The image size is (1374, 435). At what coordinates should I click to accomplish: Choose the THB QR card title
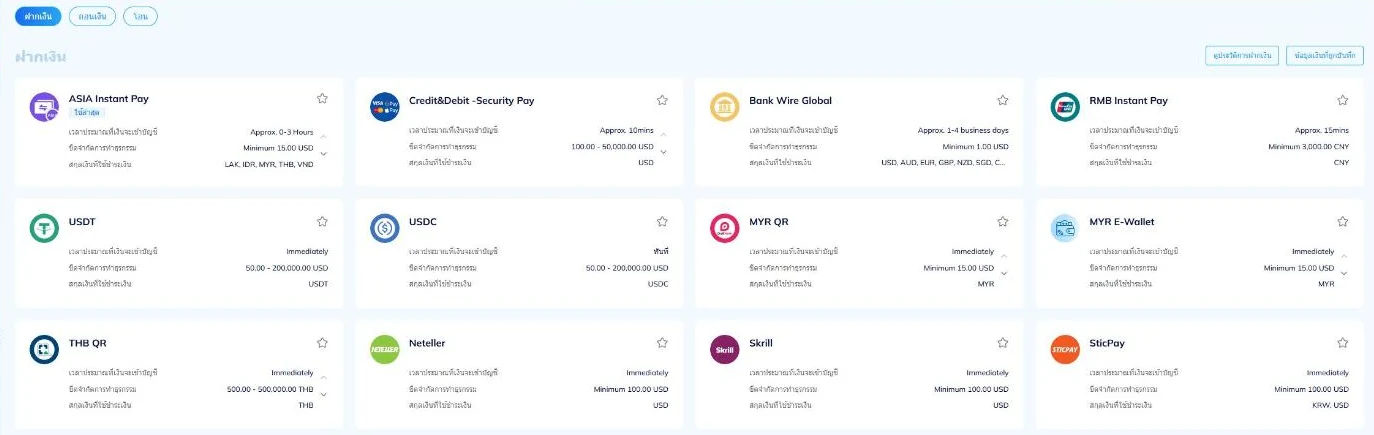87,342
